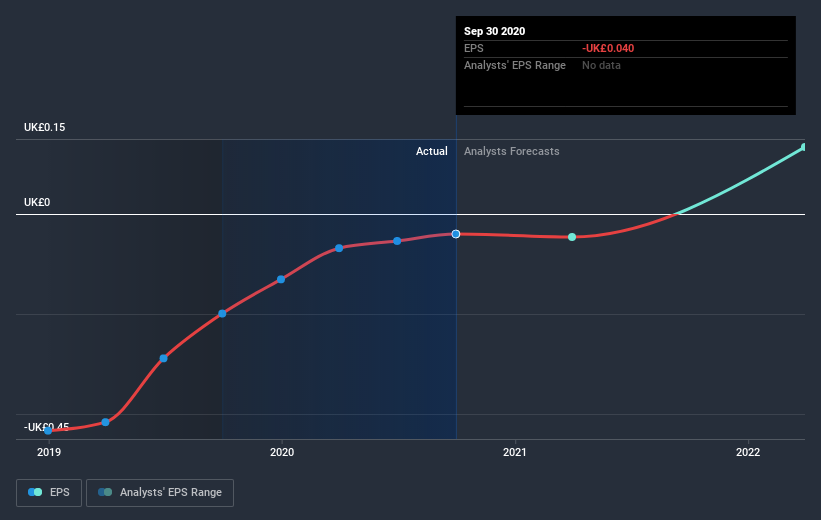Click the 2022 x-axis label
The width and height of the screenshot is (821, 520).
[748, 452]
